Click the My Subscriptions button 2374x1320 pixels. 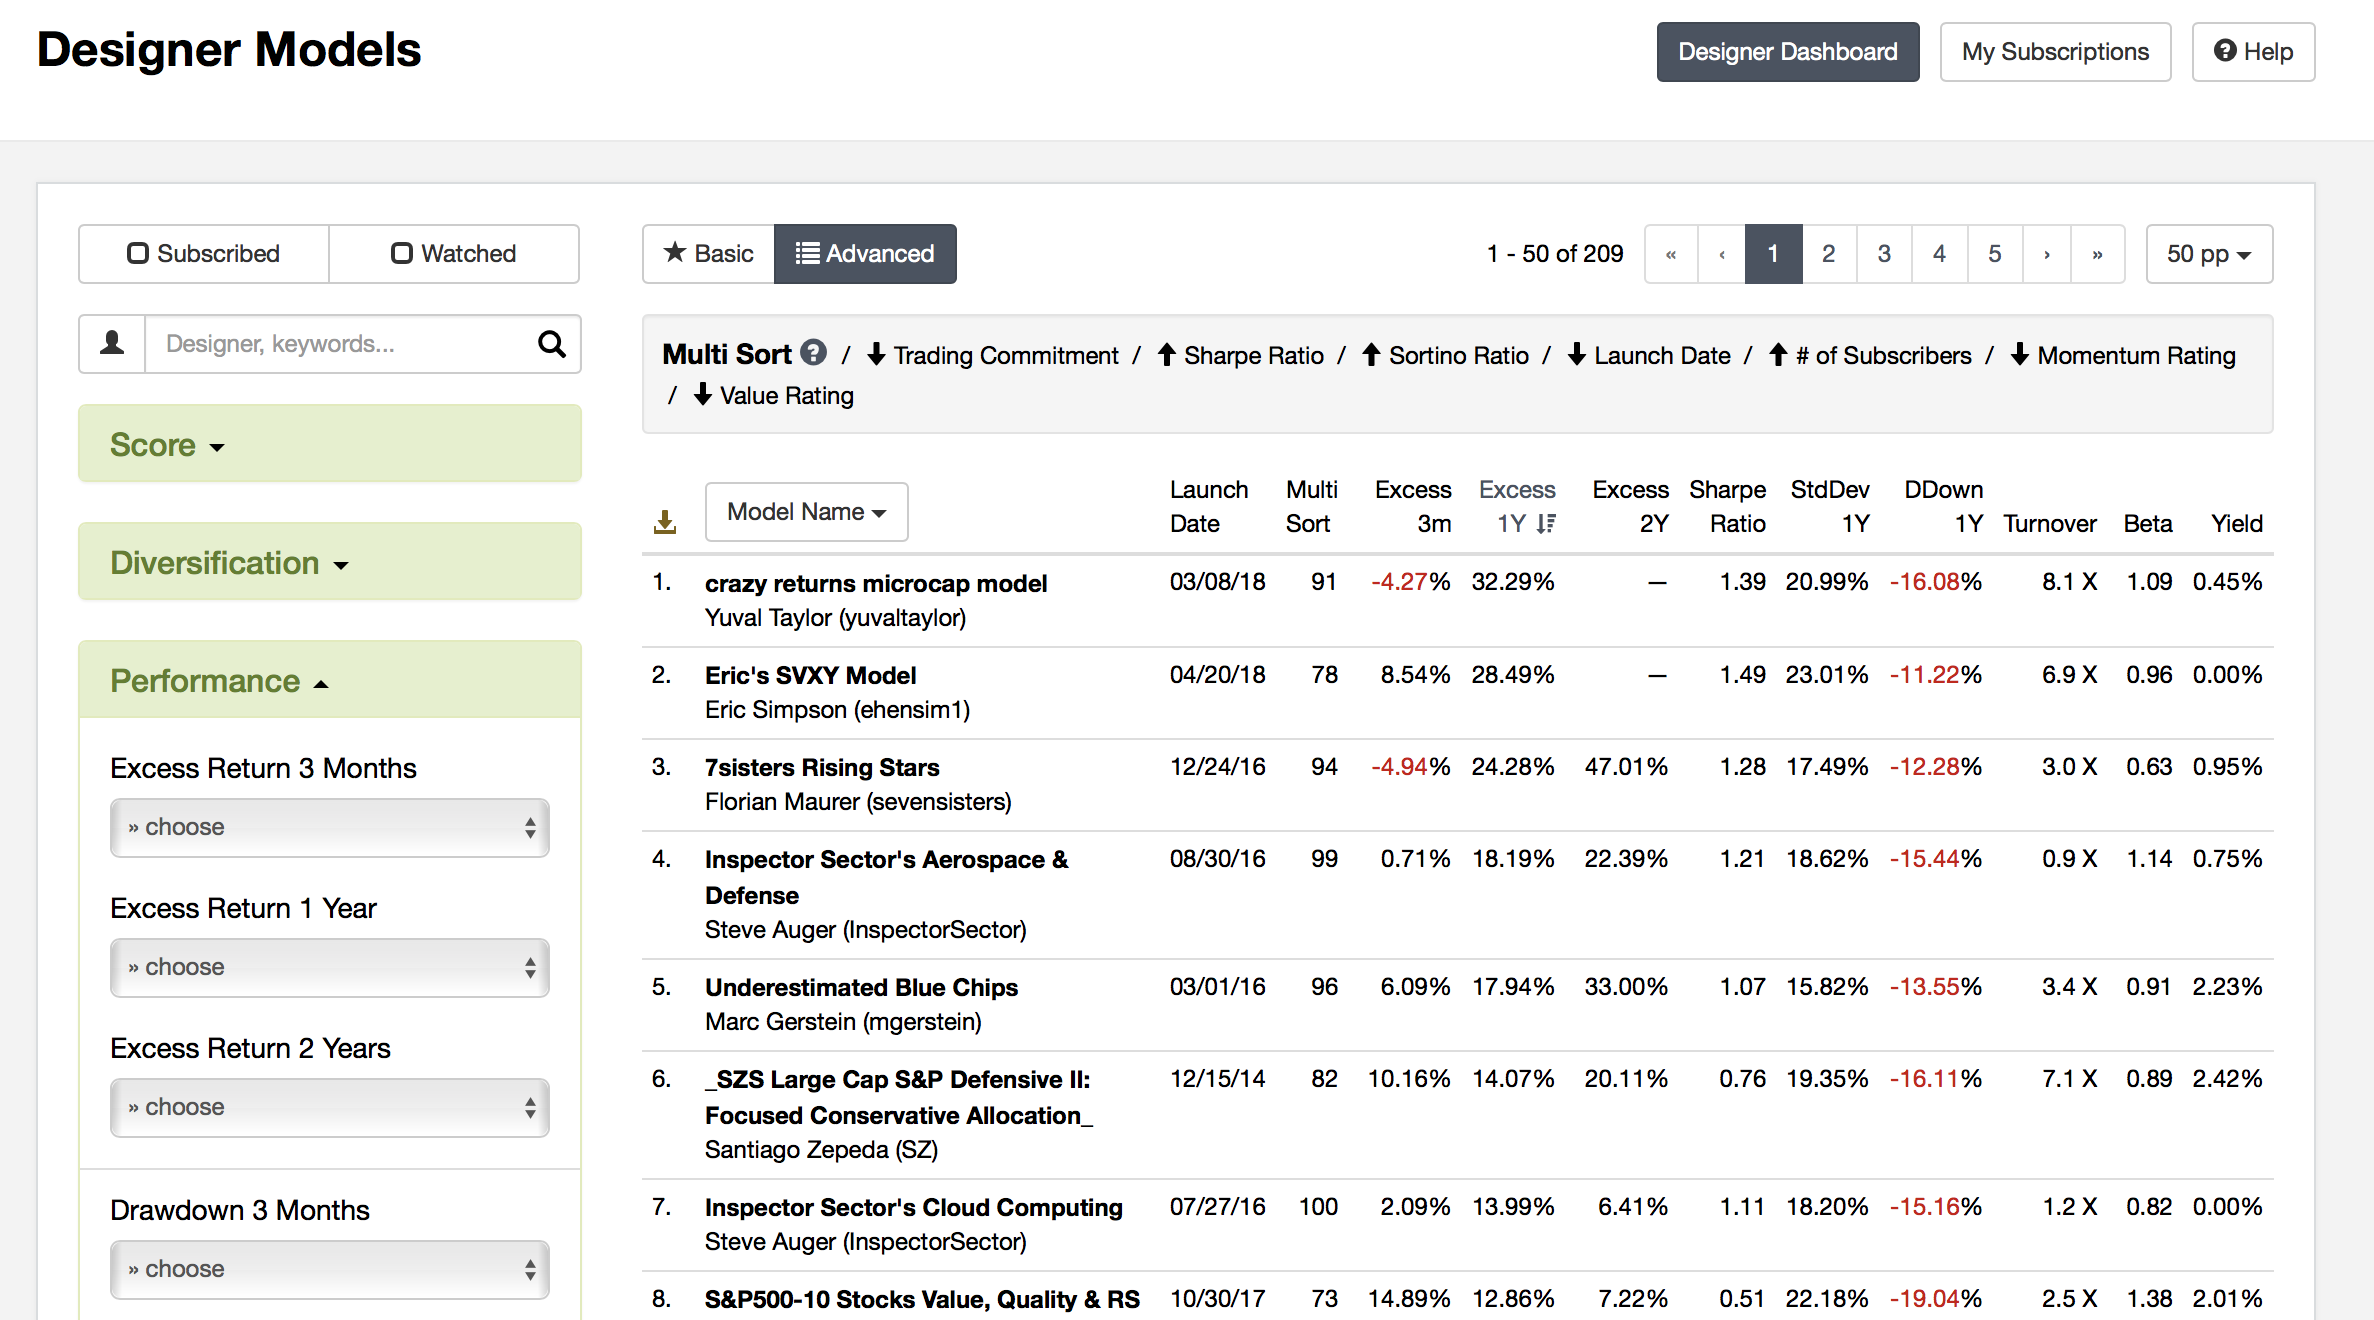(2054, 52)
